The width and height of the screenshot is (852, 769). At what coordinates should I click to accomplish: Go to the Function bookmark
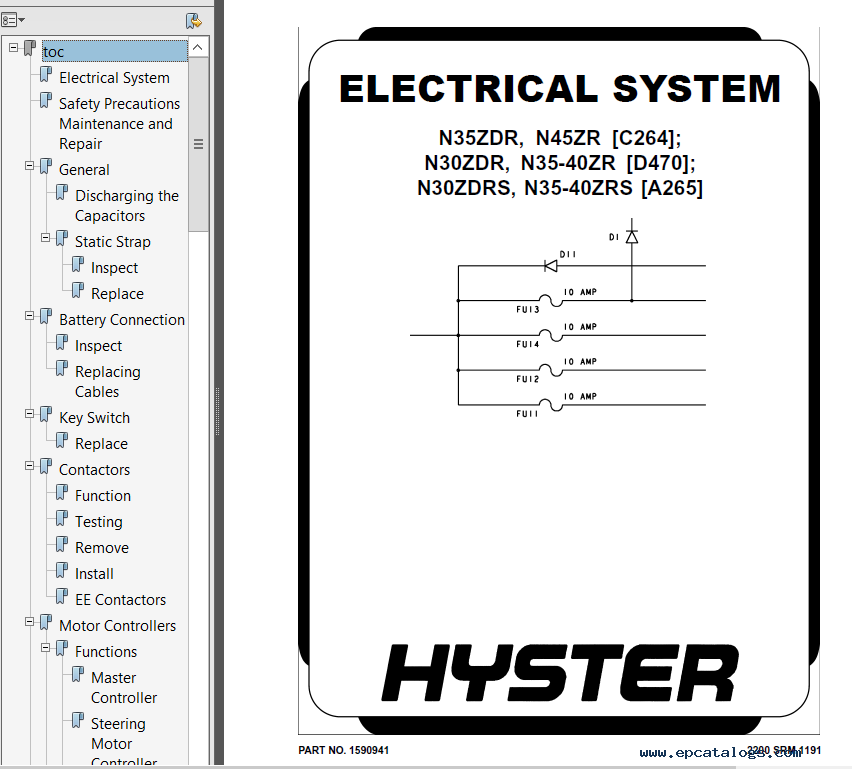pyautogui.click(x=103, y=496)
